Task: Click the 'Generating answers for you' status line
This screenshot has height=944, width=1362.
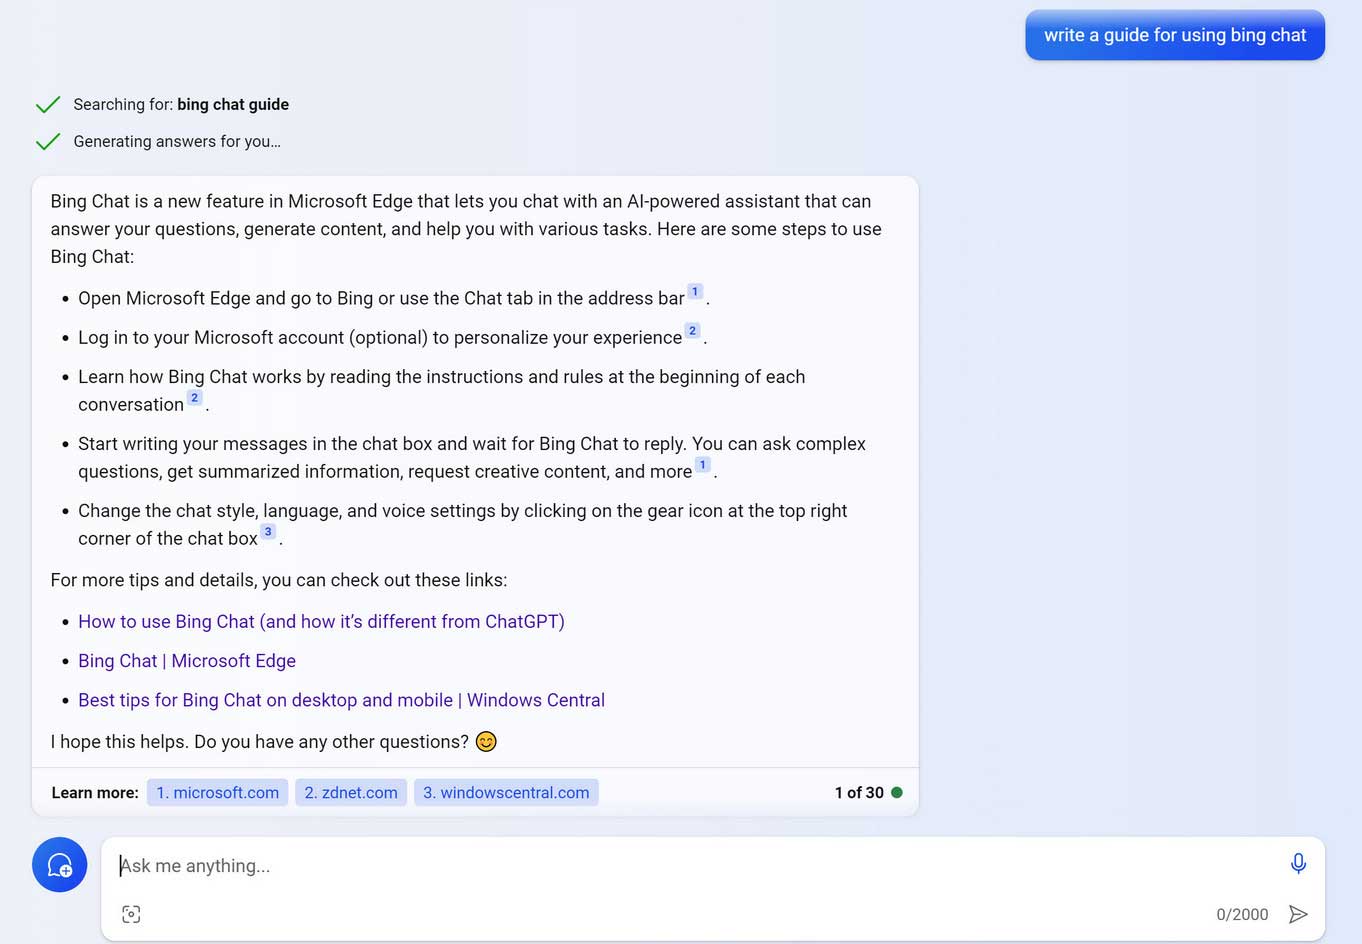Action: coord(177,142)
